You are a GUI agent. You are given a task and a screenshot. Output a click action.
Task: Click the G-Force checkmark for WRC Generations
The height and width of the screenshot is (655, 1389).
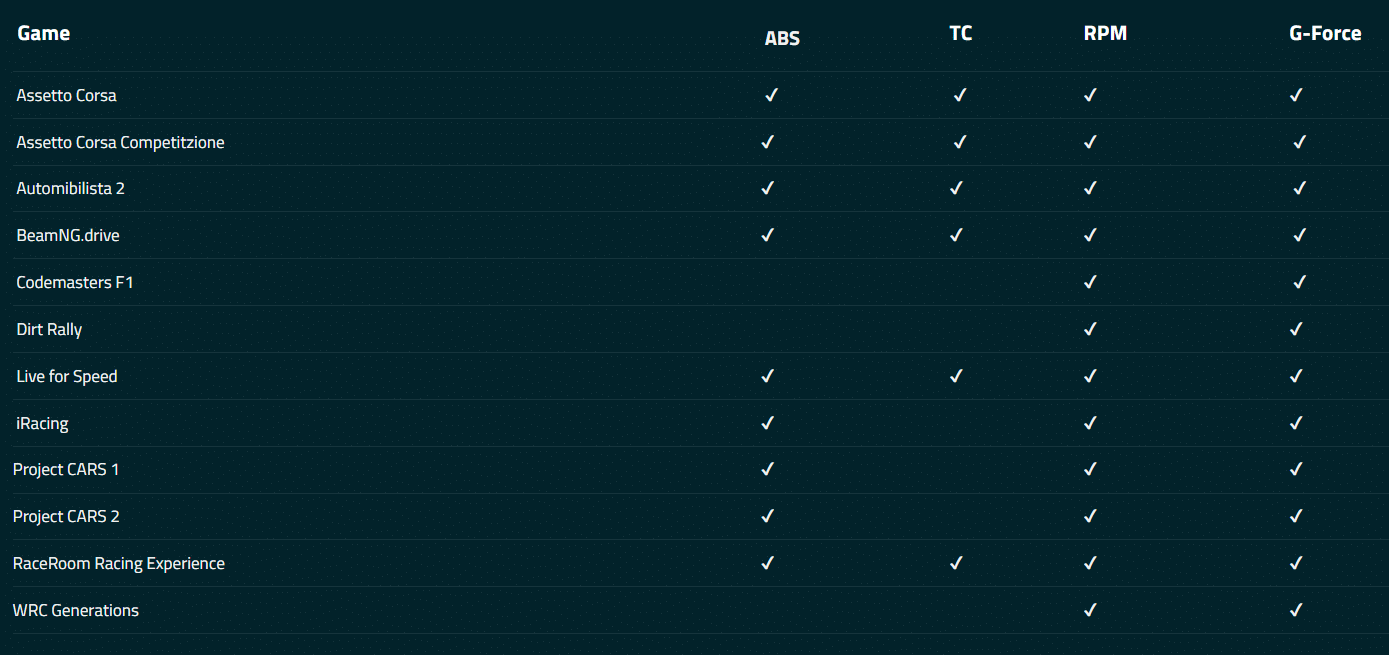point(1296,610)
